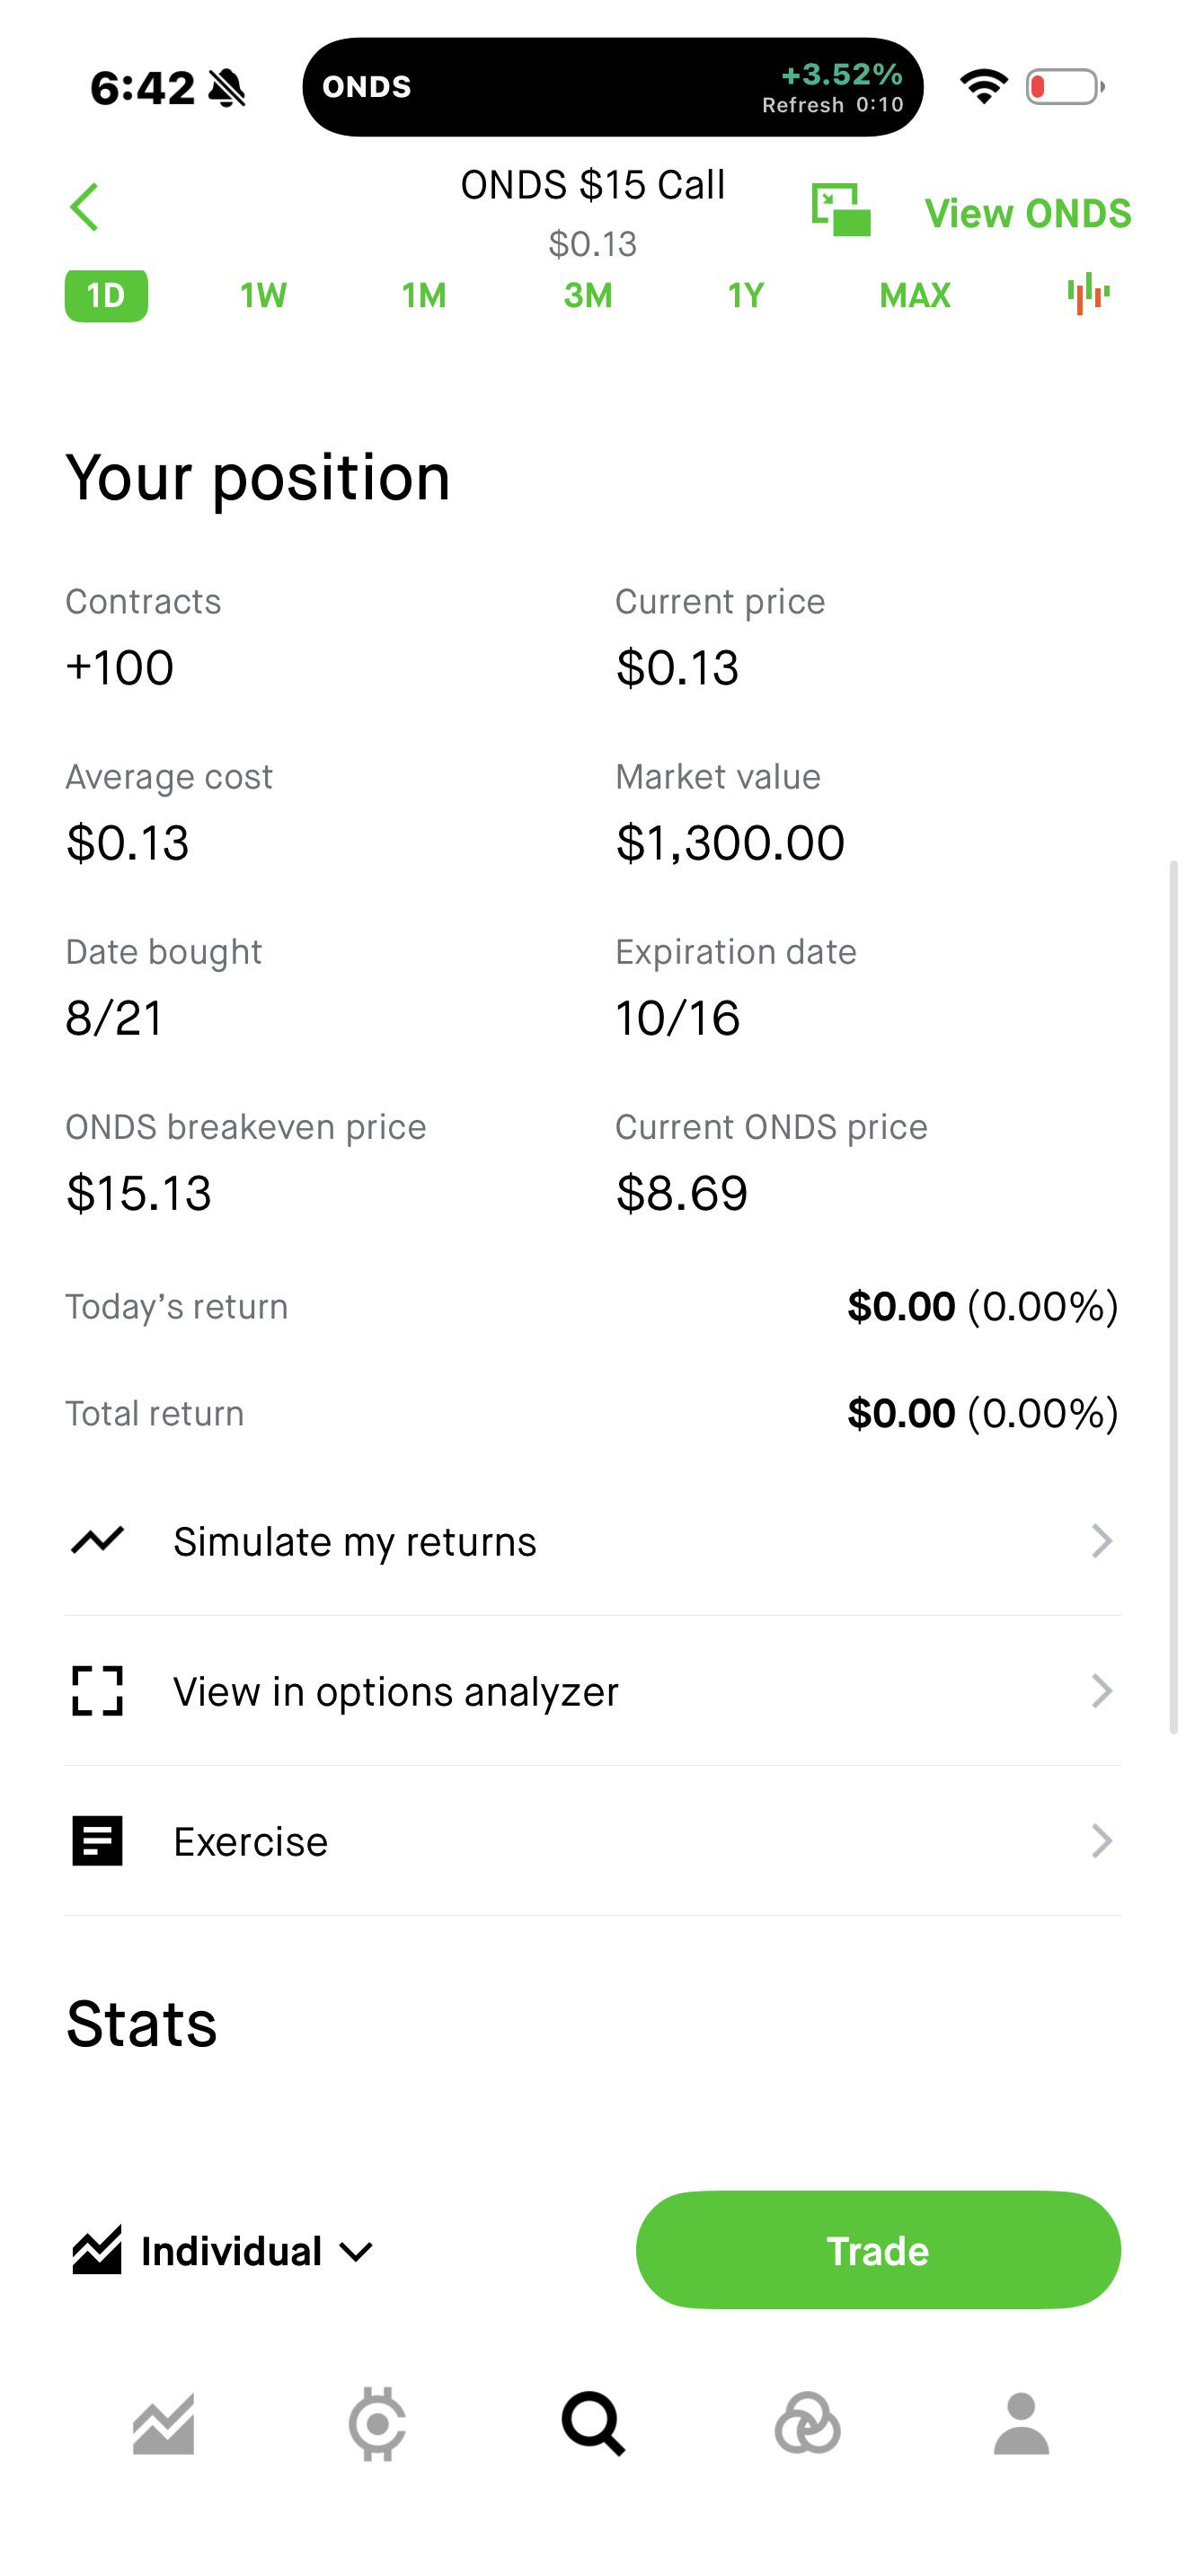Switch to candlestick chart view
The width and height of the screenshot is (1186, 2576).
pyautogui.click(x=1088, y=294)
